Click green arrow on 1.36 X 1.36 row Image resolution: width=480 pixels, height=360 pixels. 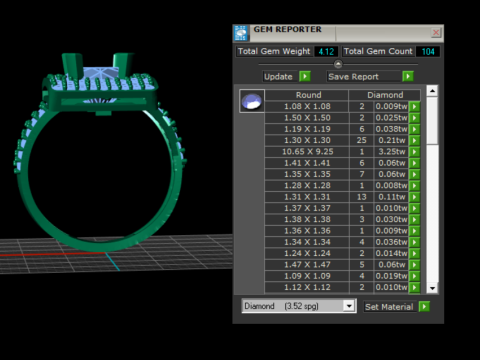click(414, 231)
